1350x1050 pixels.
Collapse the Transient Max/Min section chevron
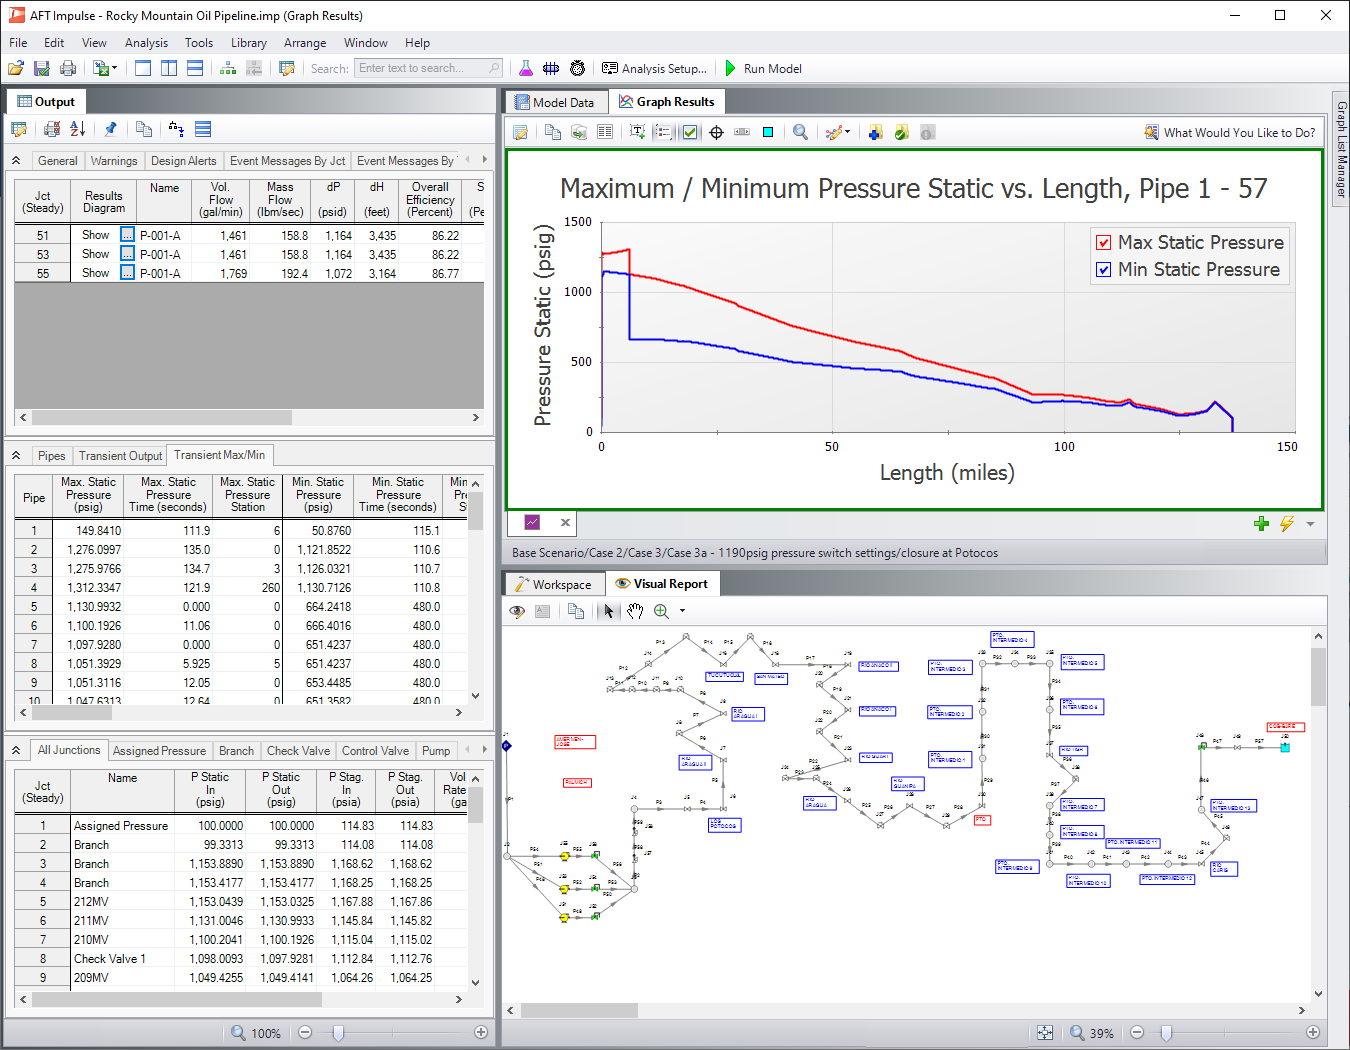tap(16, 455)
